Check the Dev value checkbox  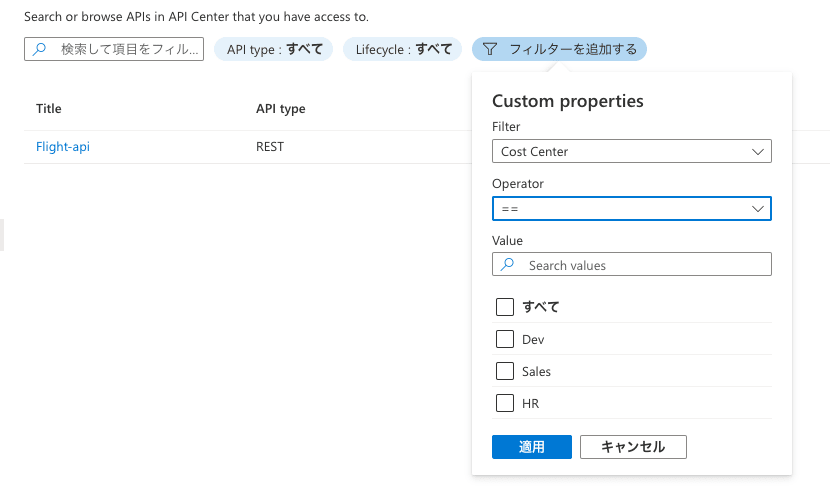tap(505, 339)
